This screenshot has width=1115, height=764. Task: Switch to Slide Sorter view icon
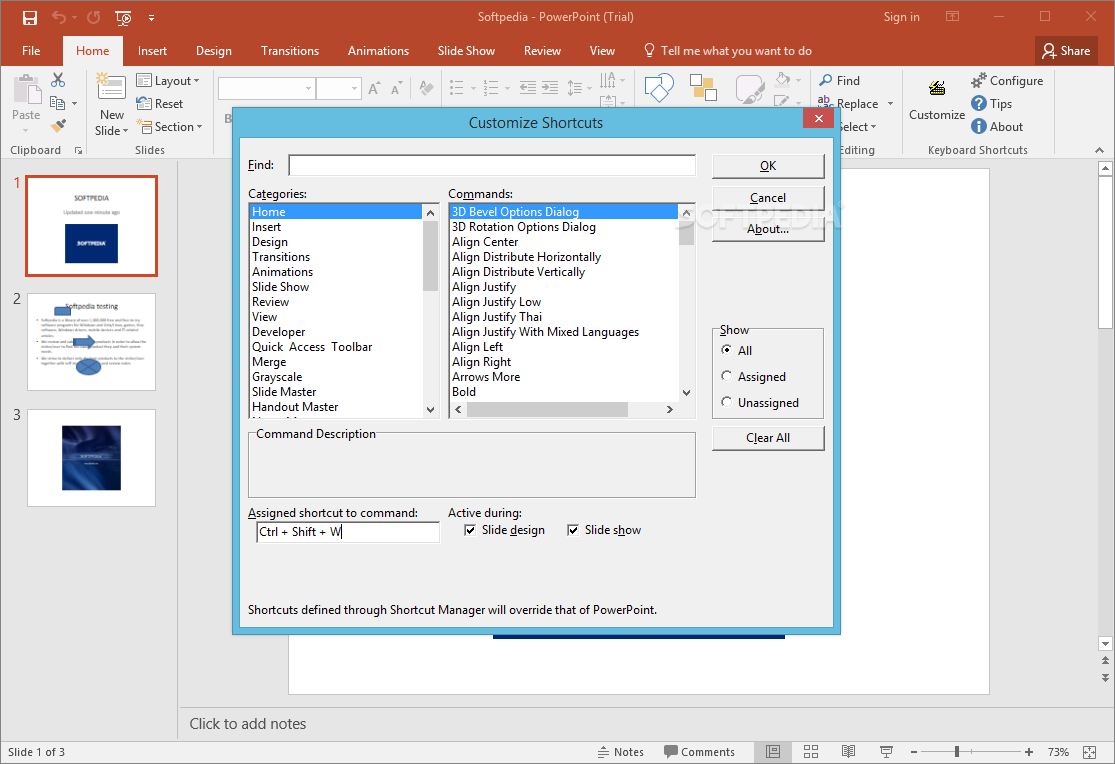tap(811, 752)
